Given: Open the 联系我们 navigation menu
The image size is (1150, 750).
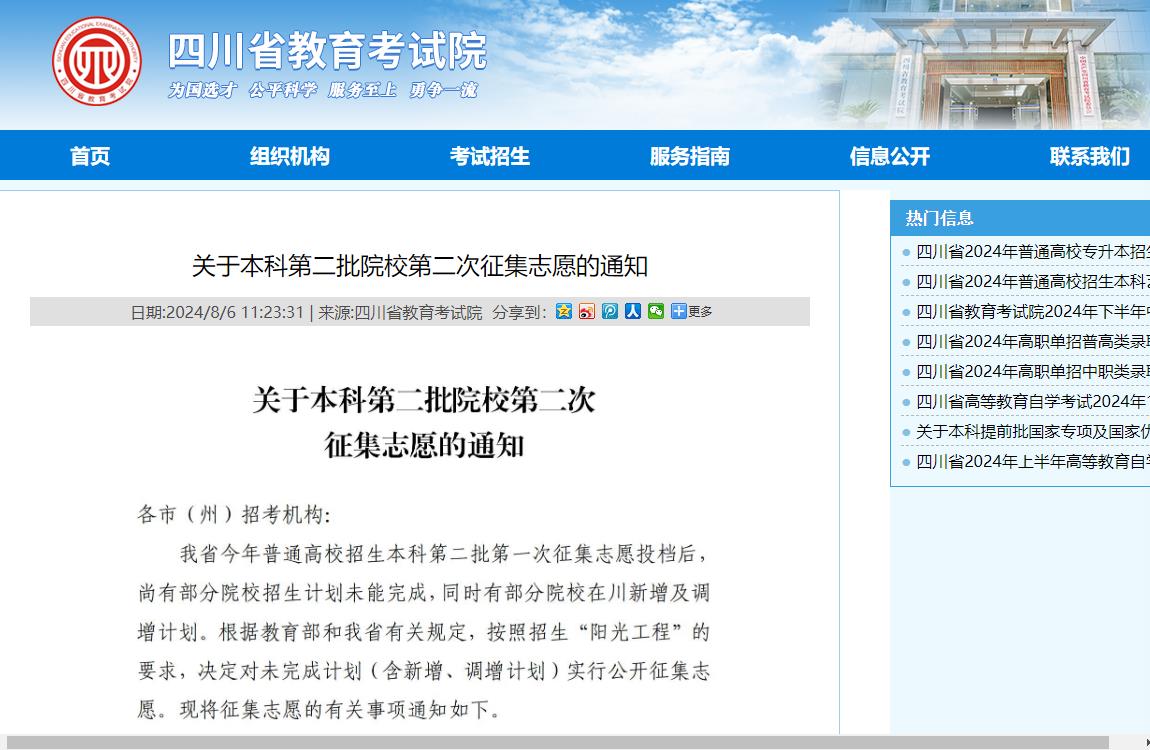Looking at the screenshot, I should pos(1089,156).
